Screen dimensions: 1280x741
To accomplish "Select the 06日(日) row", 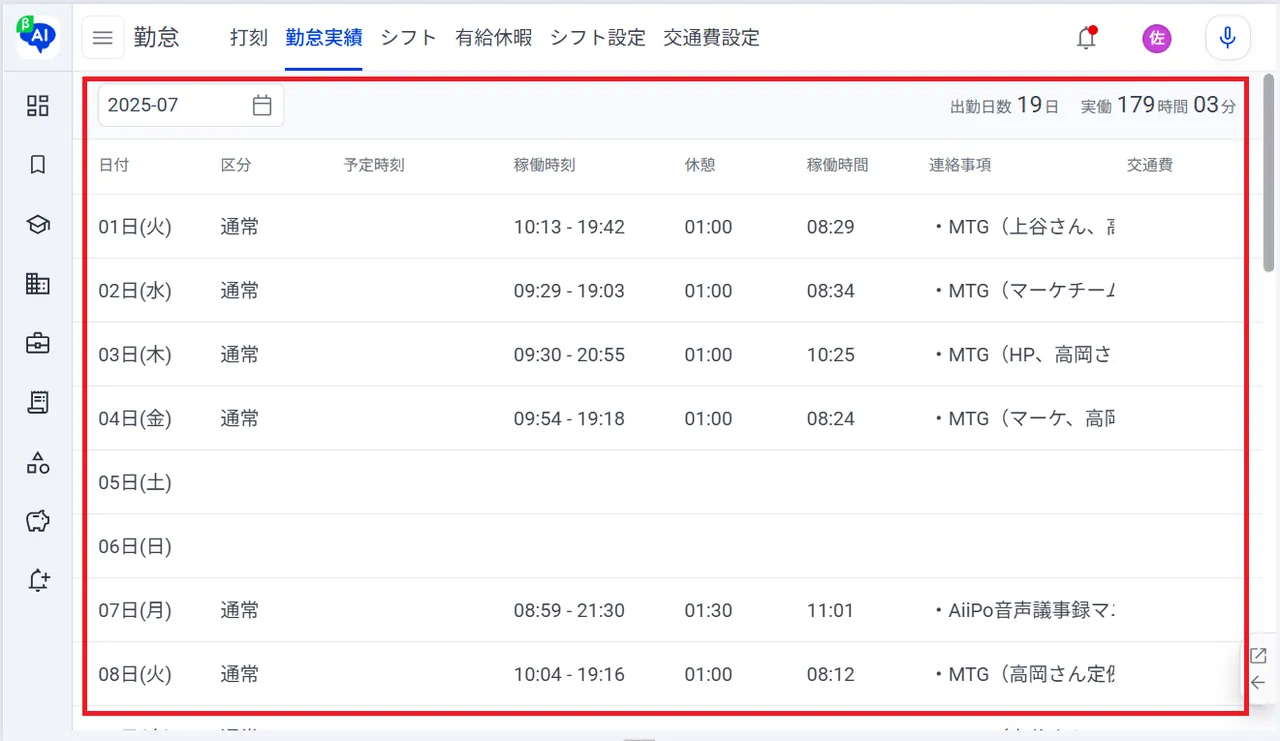I will [666, 546].
